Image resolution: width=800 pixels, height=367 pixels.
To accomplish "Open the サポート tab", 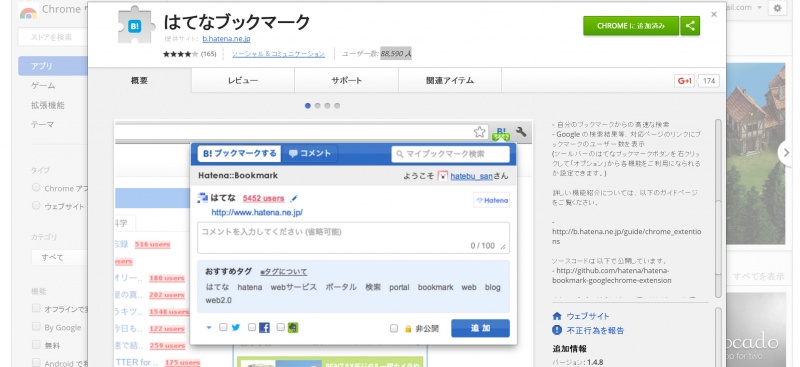I will click(x=346, y=81).
